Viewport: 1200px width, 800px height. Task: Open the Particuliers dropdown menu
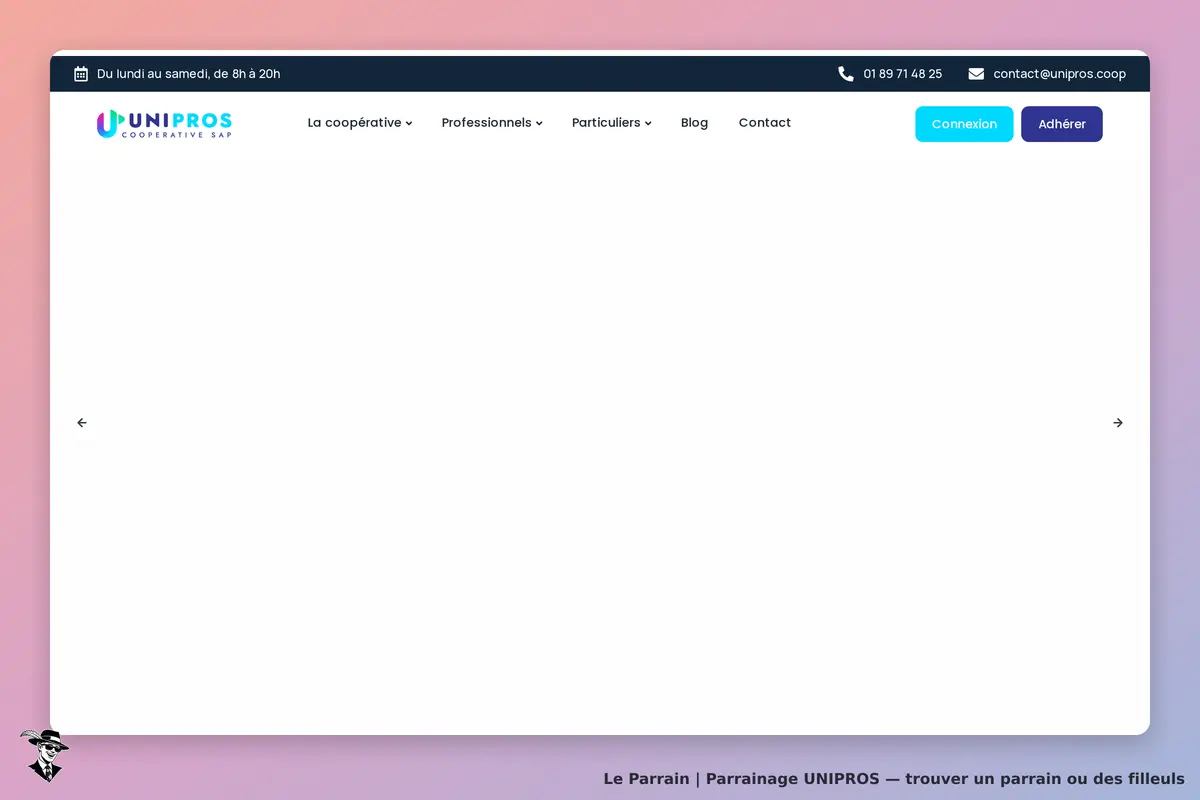[612, 123]
